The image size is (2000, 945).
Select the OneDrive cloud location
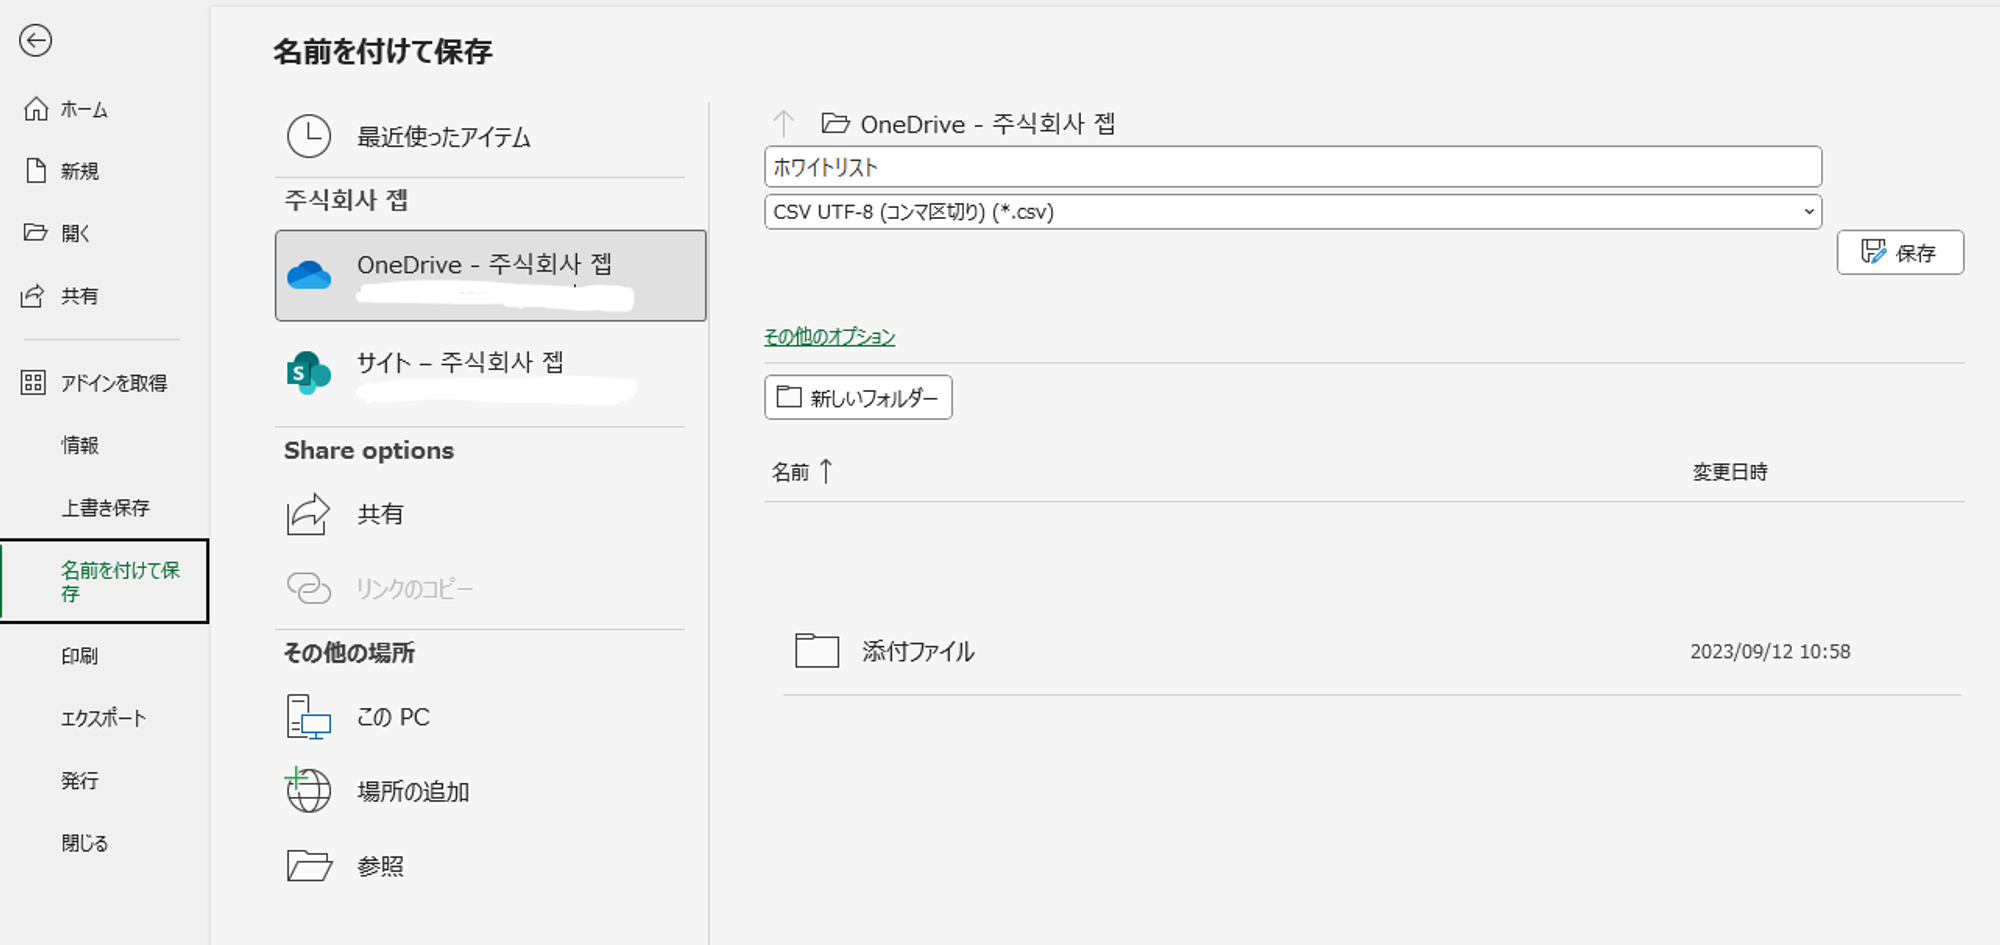490,275
